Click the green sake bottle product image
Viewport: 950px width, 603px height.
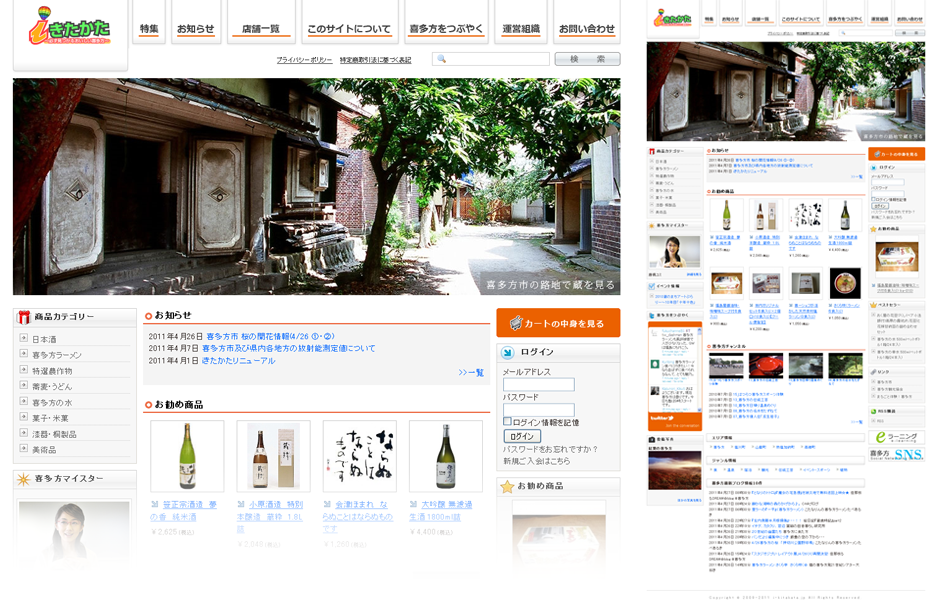(187, 456)
